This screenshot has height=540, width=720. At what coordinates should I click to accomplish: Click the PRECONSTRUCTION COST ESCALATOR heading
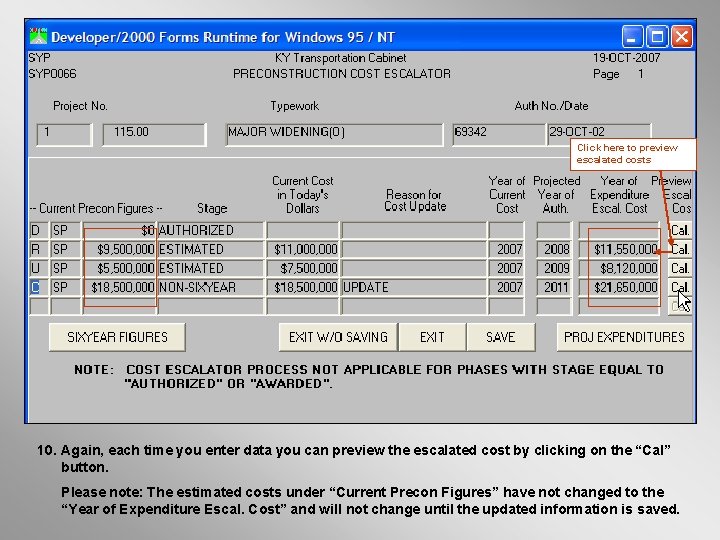point(342,74)
